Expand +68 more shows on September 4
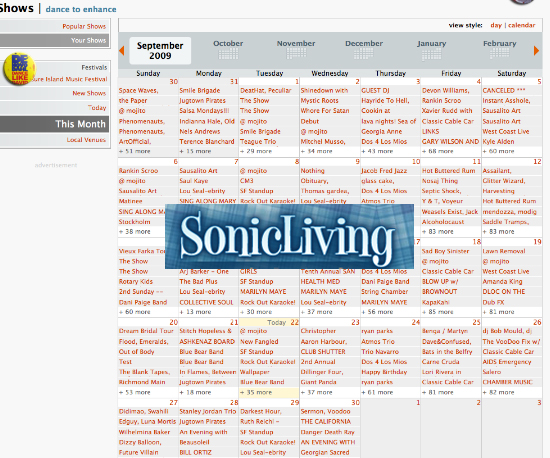Image resolution: width=550 pixels, height=458 pixels. pos(438,151)
